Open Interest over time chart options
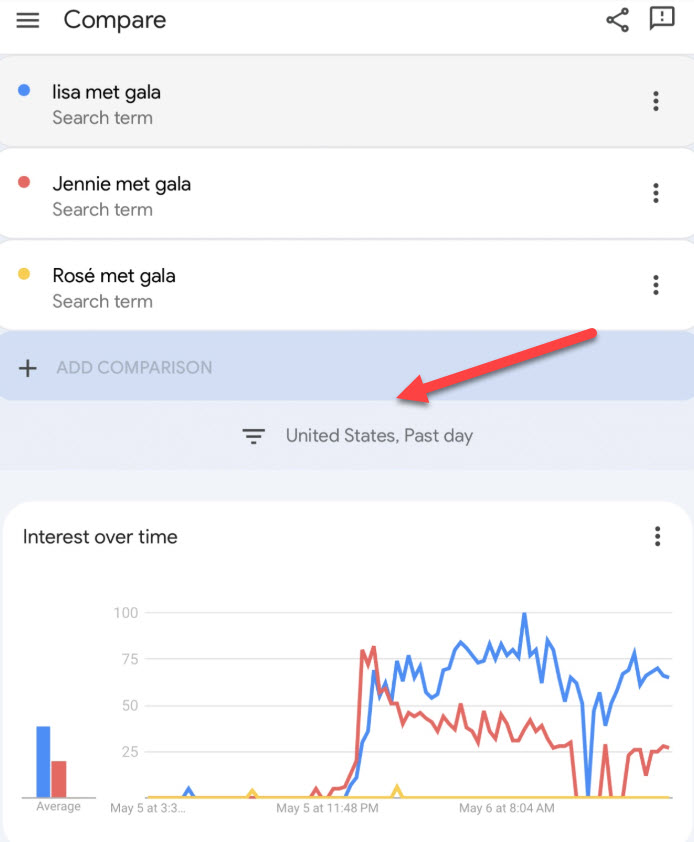Screen dimensions: 694x842 (657, 536)
